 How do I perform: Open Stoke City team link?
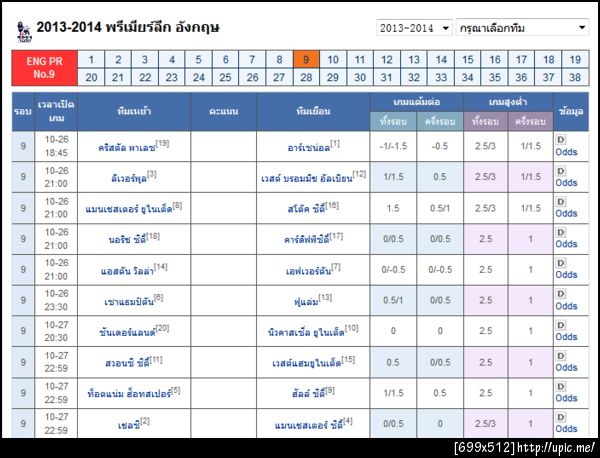[307, 209]
